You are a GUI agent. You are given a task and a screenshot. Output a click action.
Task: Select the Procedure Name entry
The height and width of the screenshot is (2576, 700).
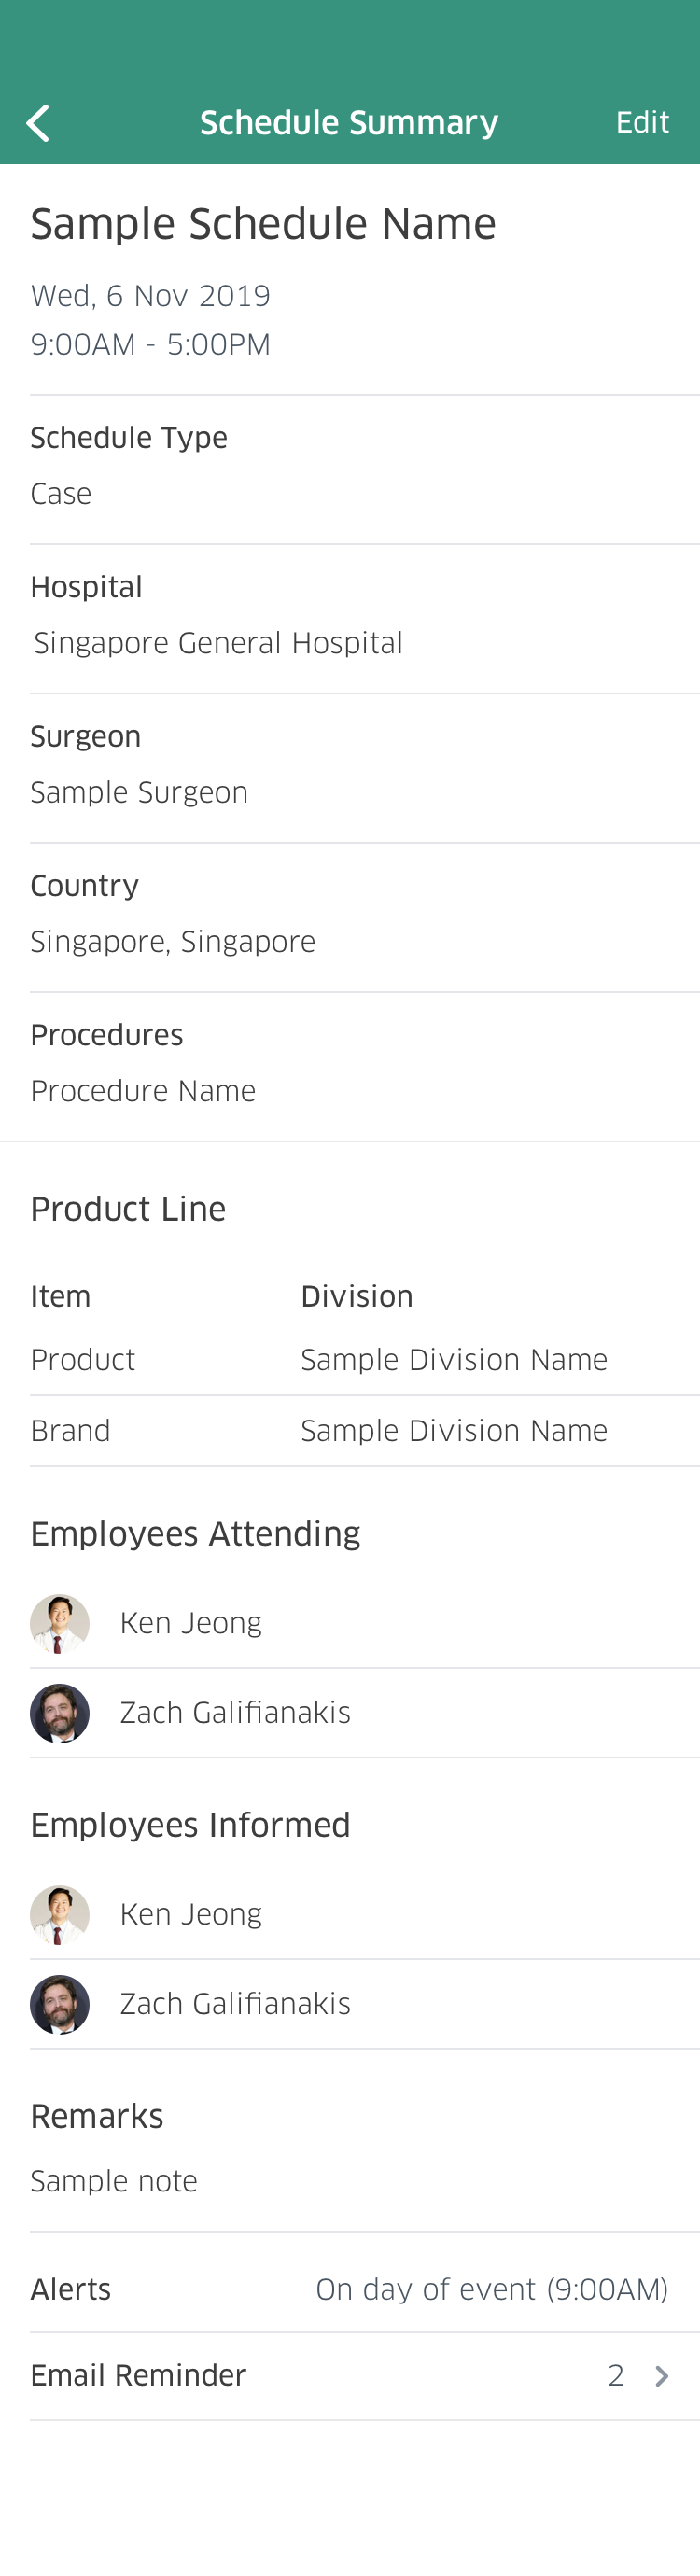click(x=143, y=1091)
